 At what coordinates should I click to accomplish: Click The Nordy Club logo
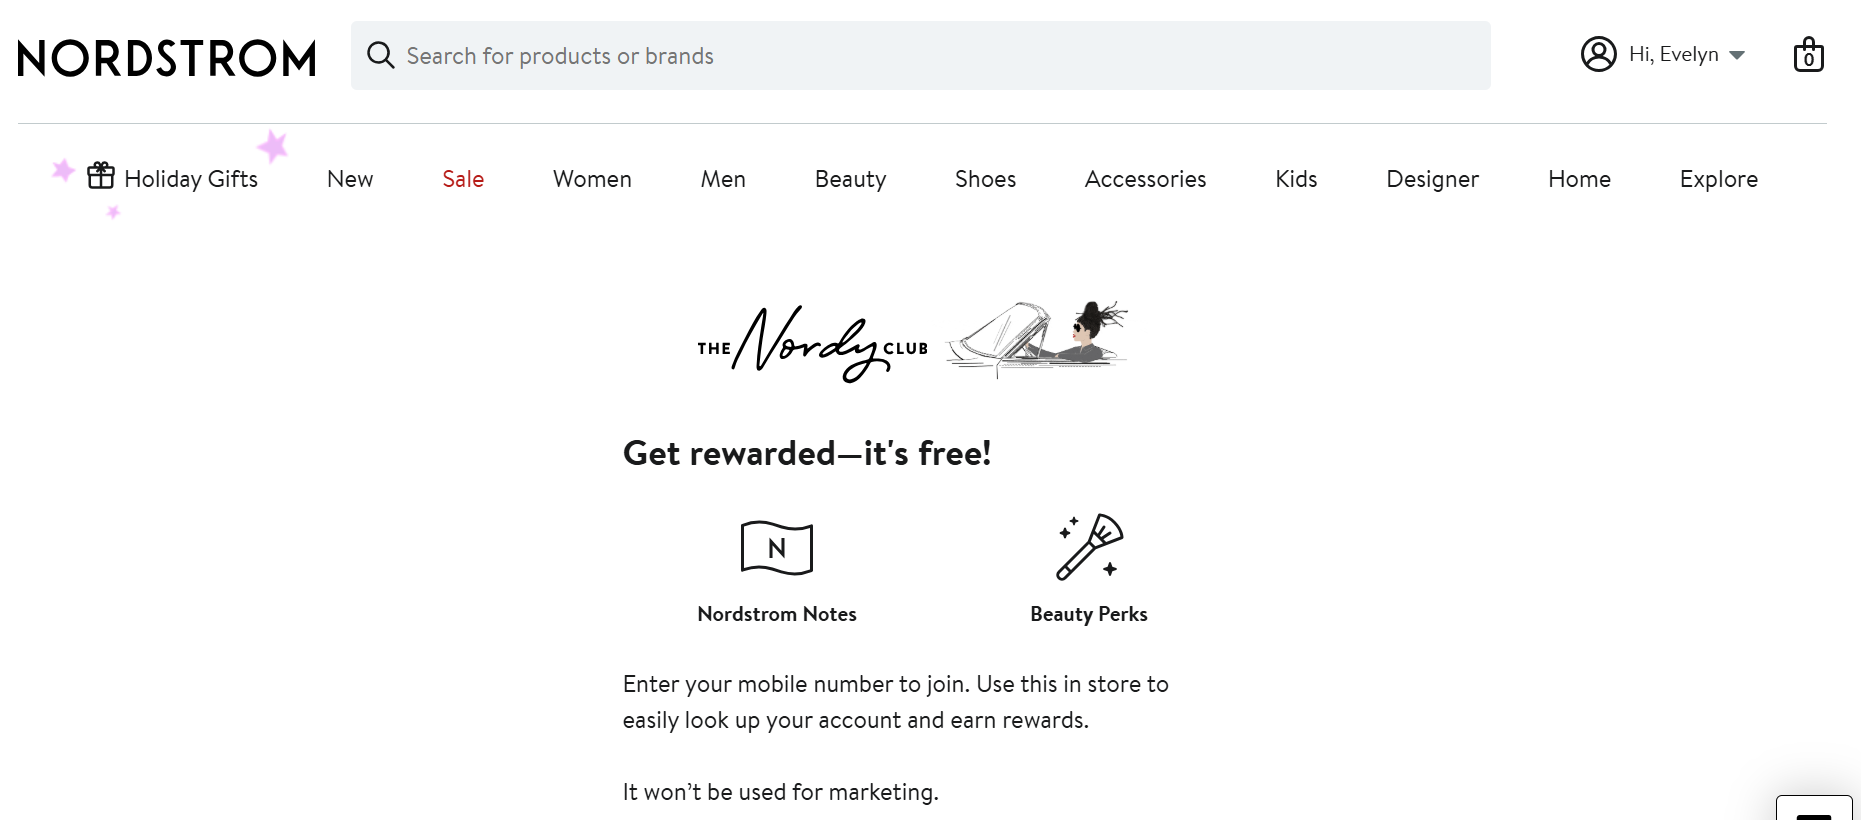[813, 343]
